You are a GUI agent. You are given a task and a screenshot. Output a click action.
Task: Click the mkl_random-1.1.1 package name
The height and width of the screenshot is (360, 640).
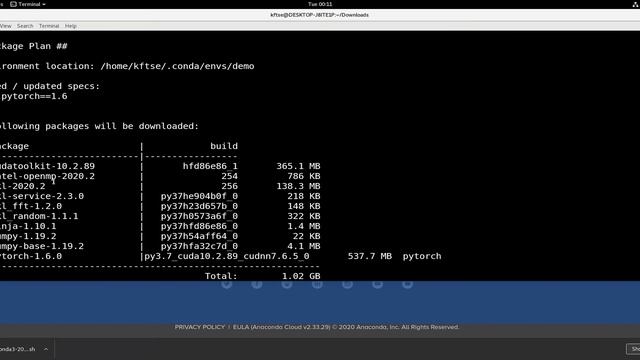click(39, 216)
